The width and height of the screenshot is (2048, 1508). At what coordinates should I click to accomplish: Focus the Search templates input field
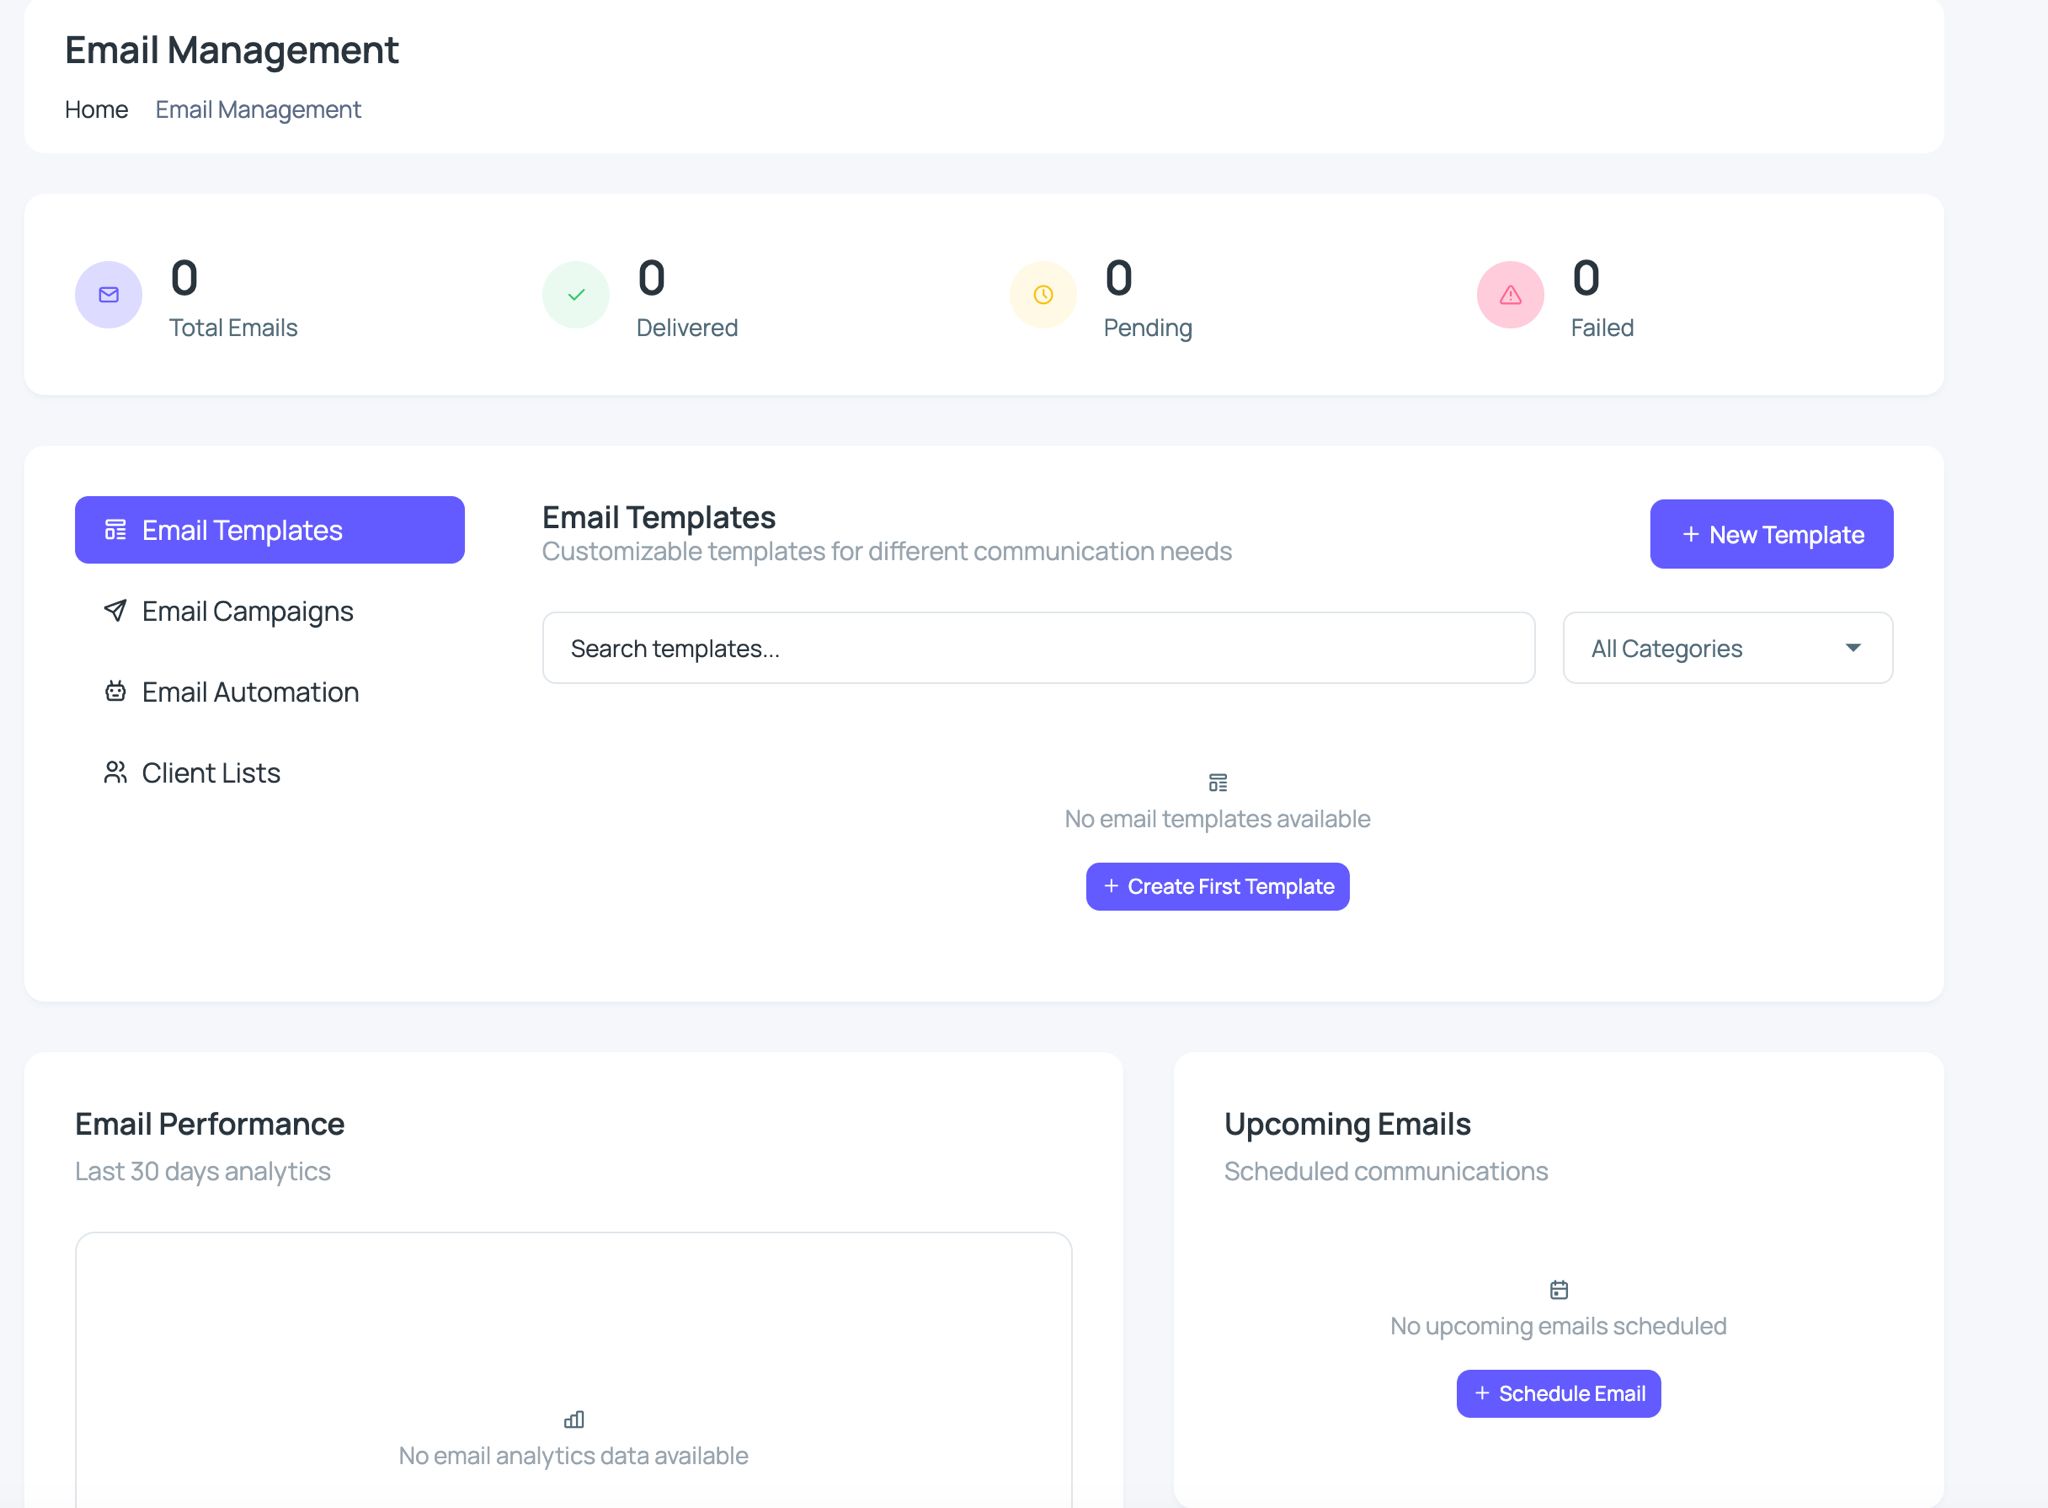[1037, 648]
